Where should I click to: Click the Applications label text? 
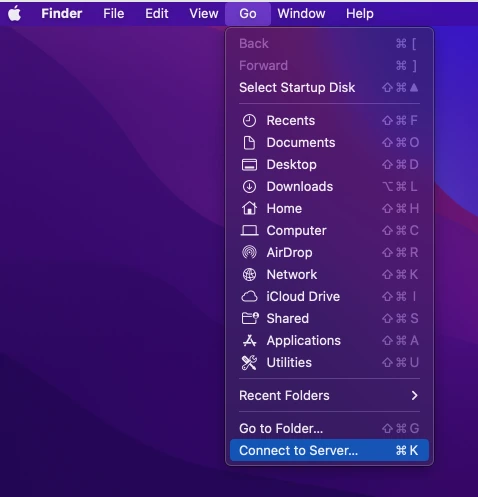(x=303, y=341)
